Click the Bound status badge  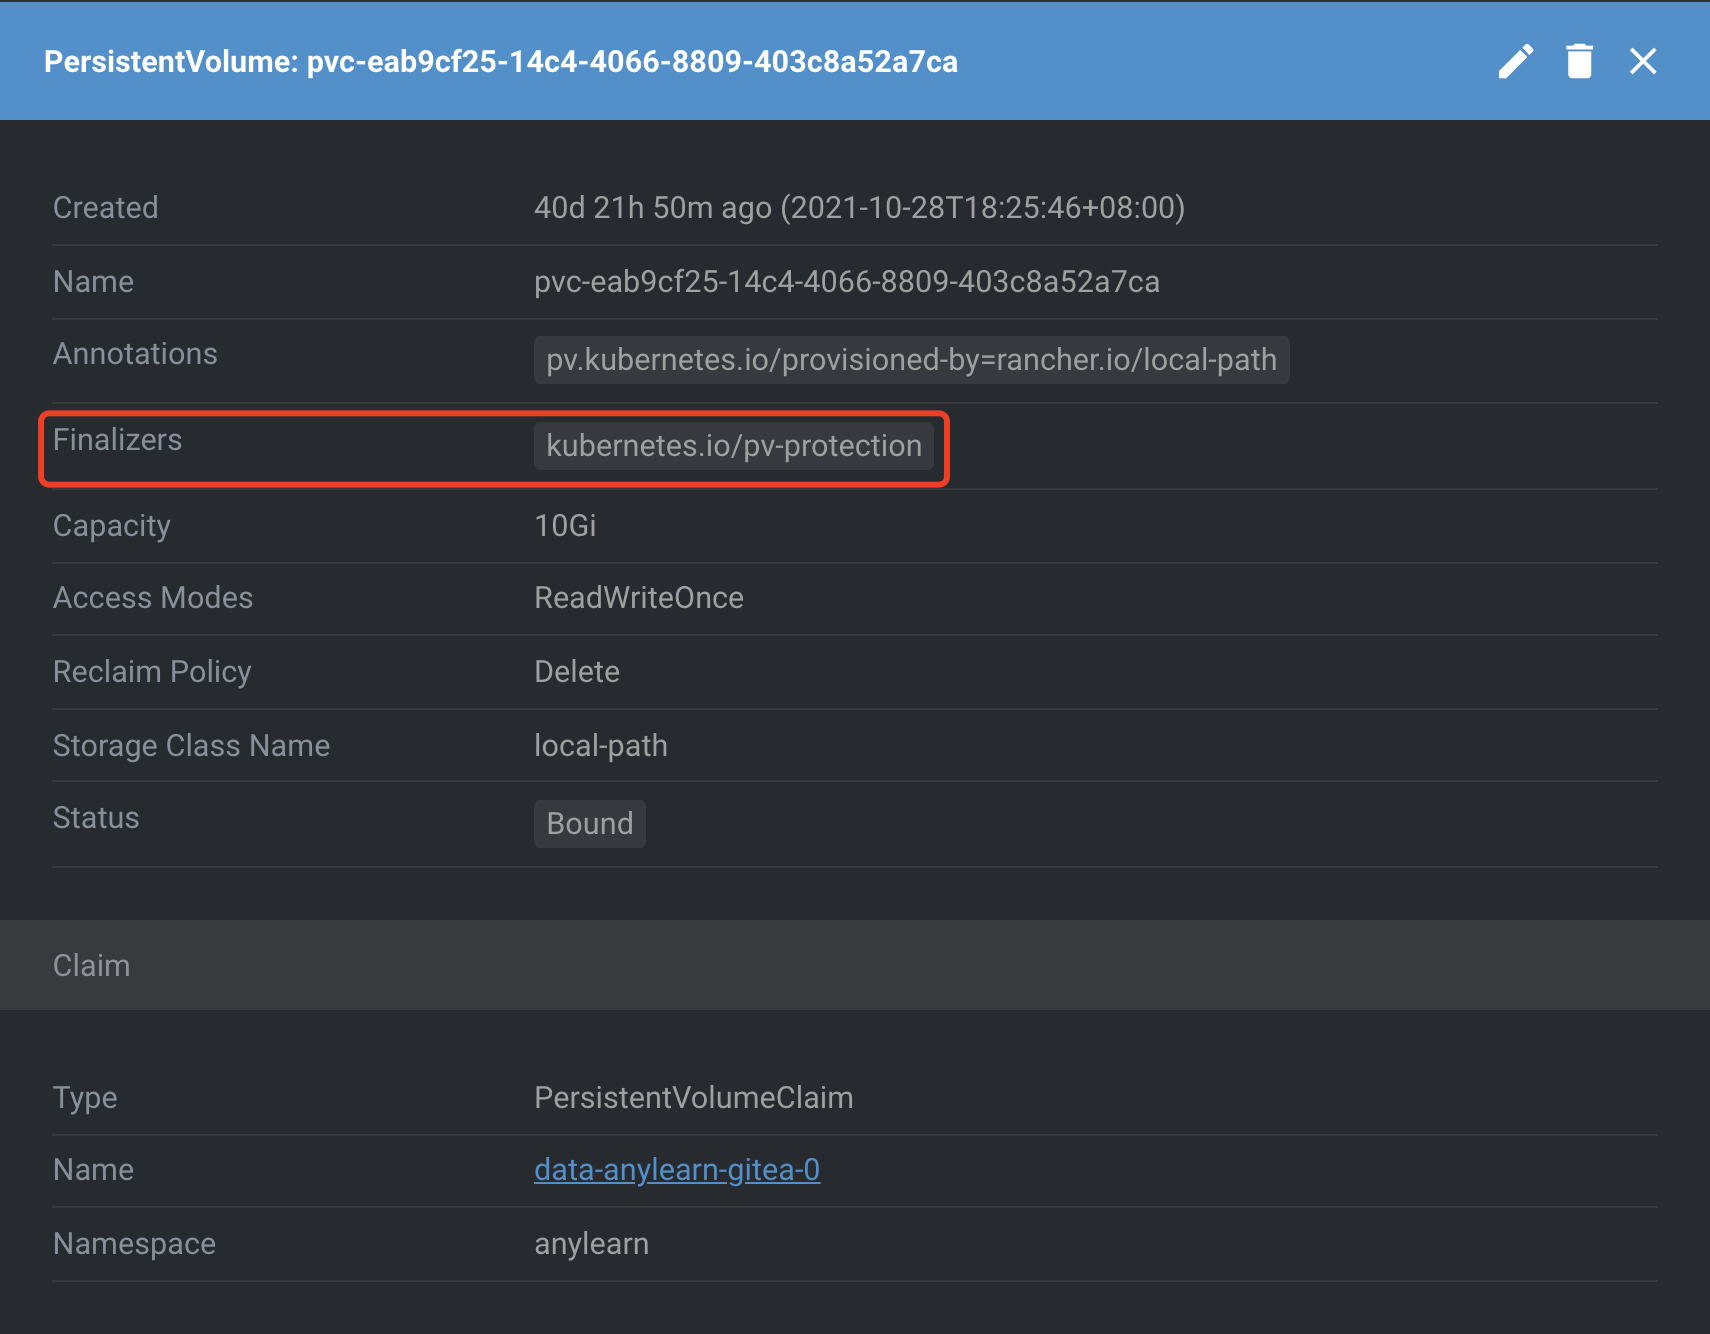[x=589, y=824]
